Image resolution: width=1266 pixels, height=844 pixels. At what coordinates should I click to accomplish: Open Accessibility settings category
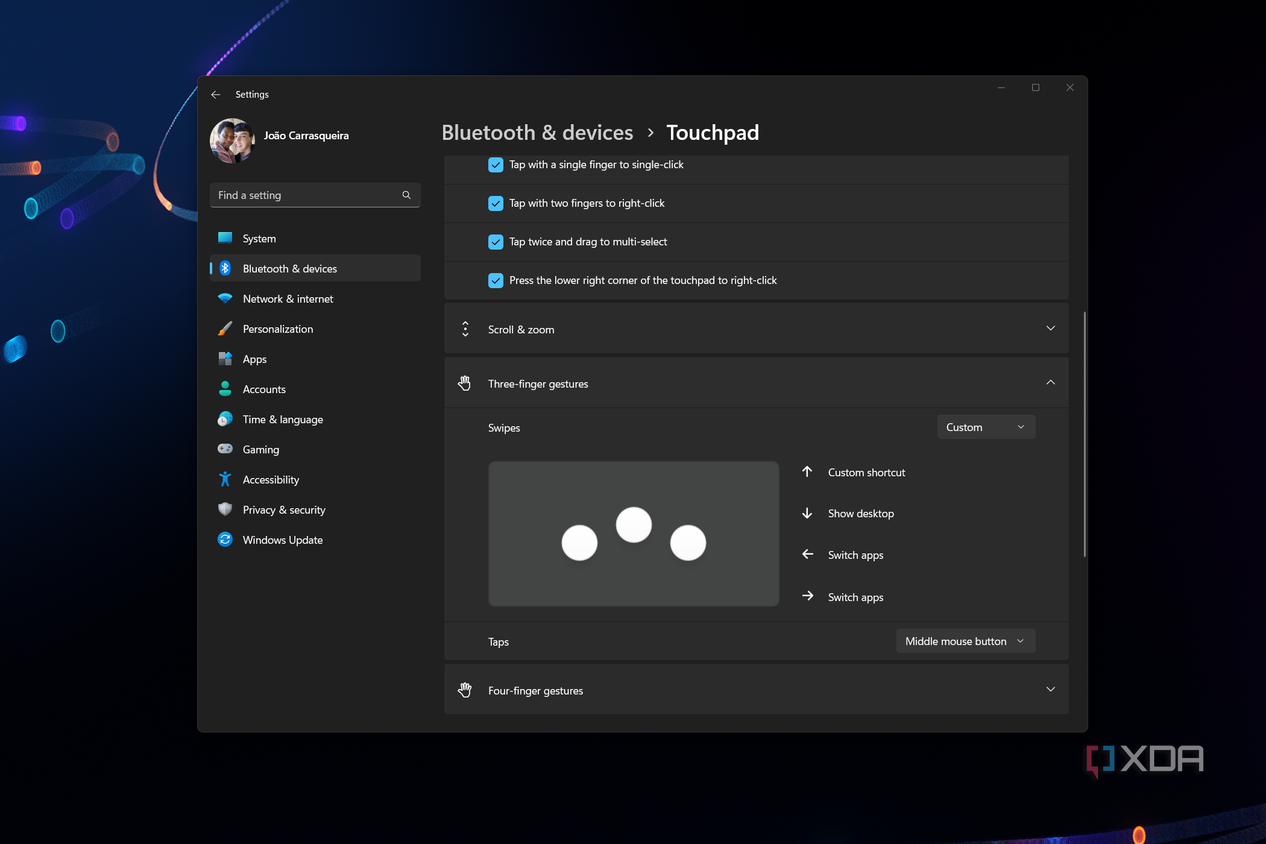coord(315,479)
